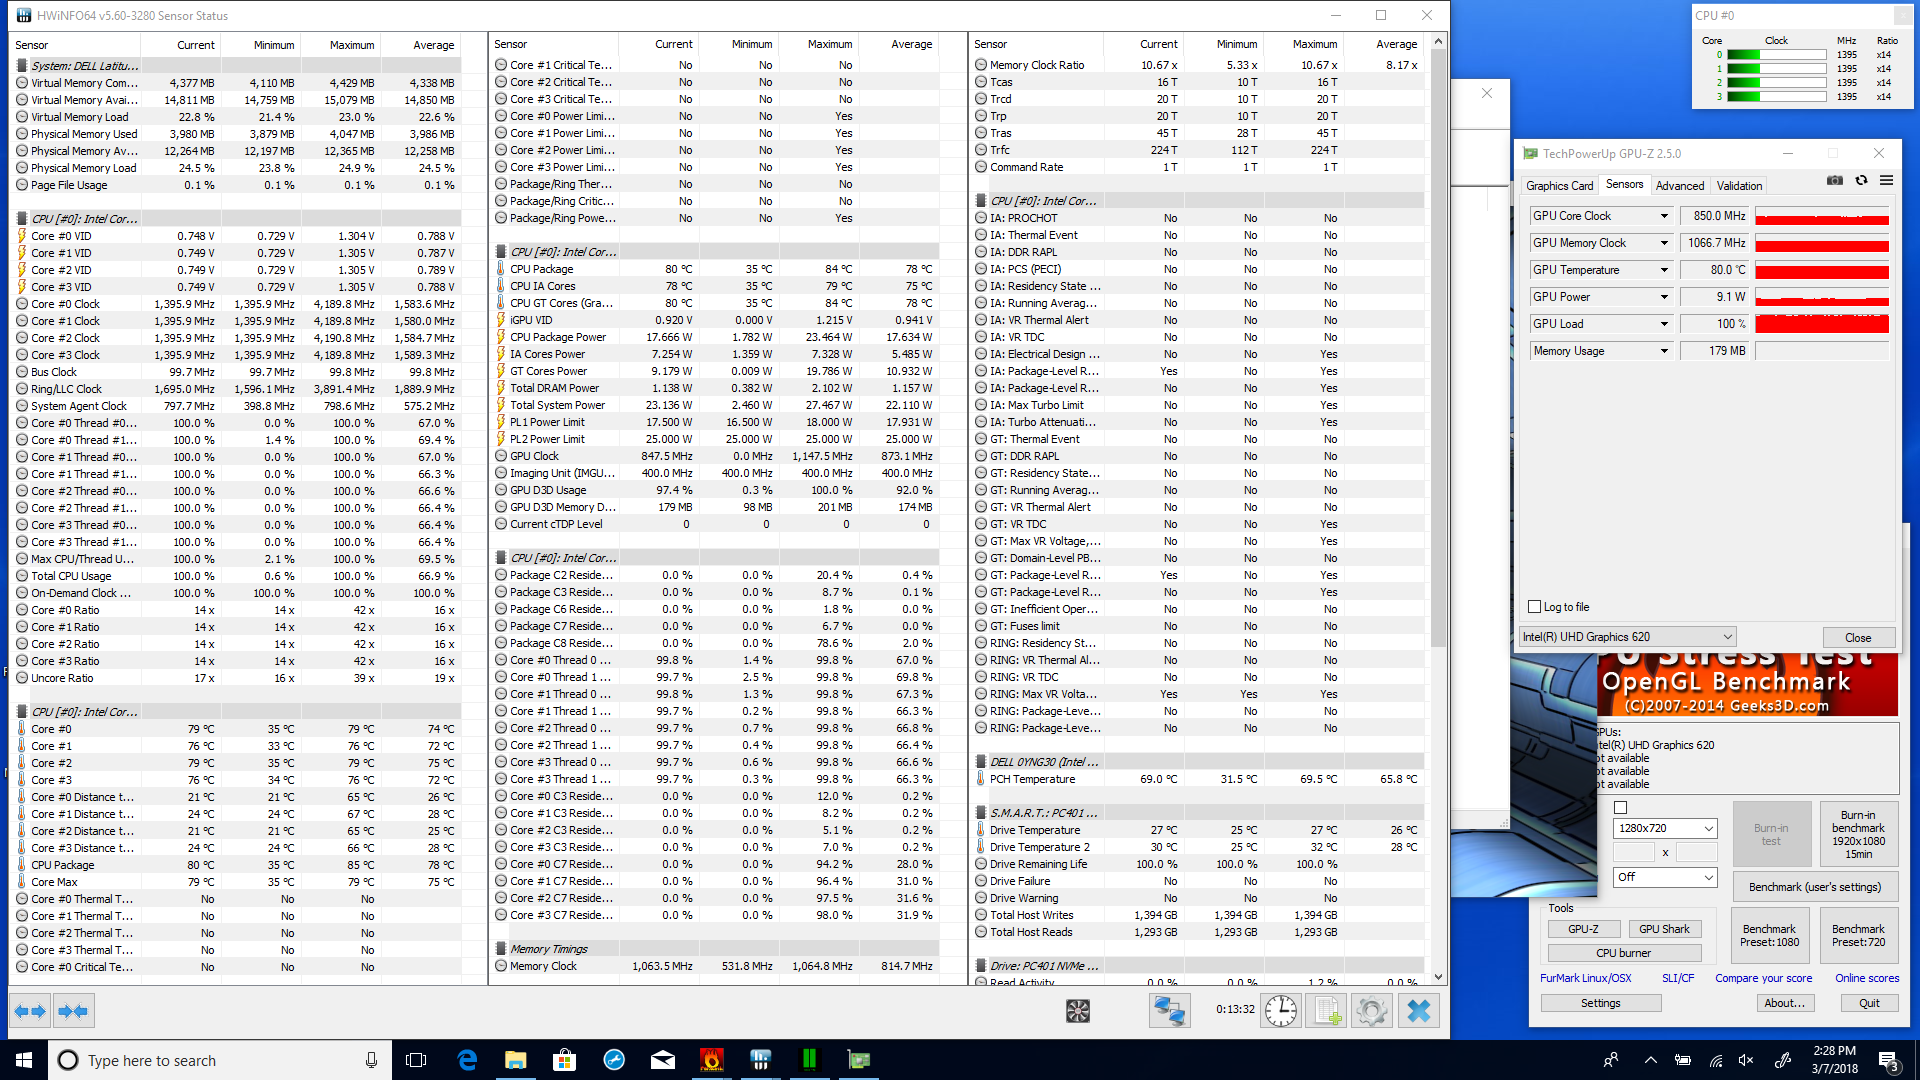Open HWiNFO sensor settings gear icon

click(1372, 1011)
